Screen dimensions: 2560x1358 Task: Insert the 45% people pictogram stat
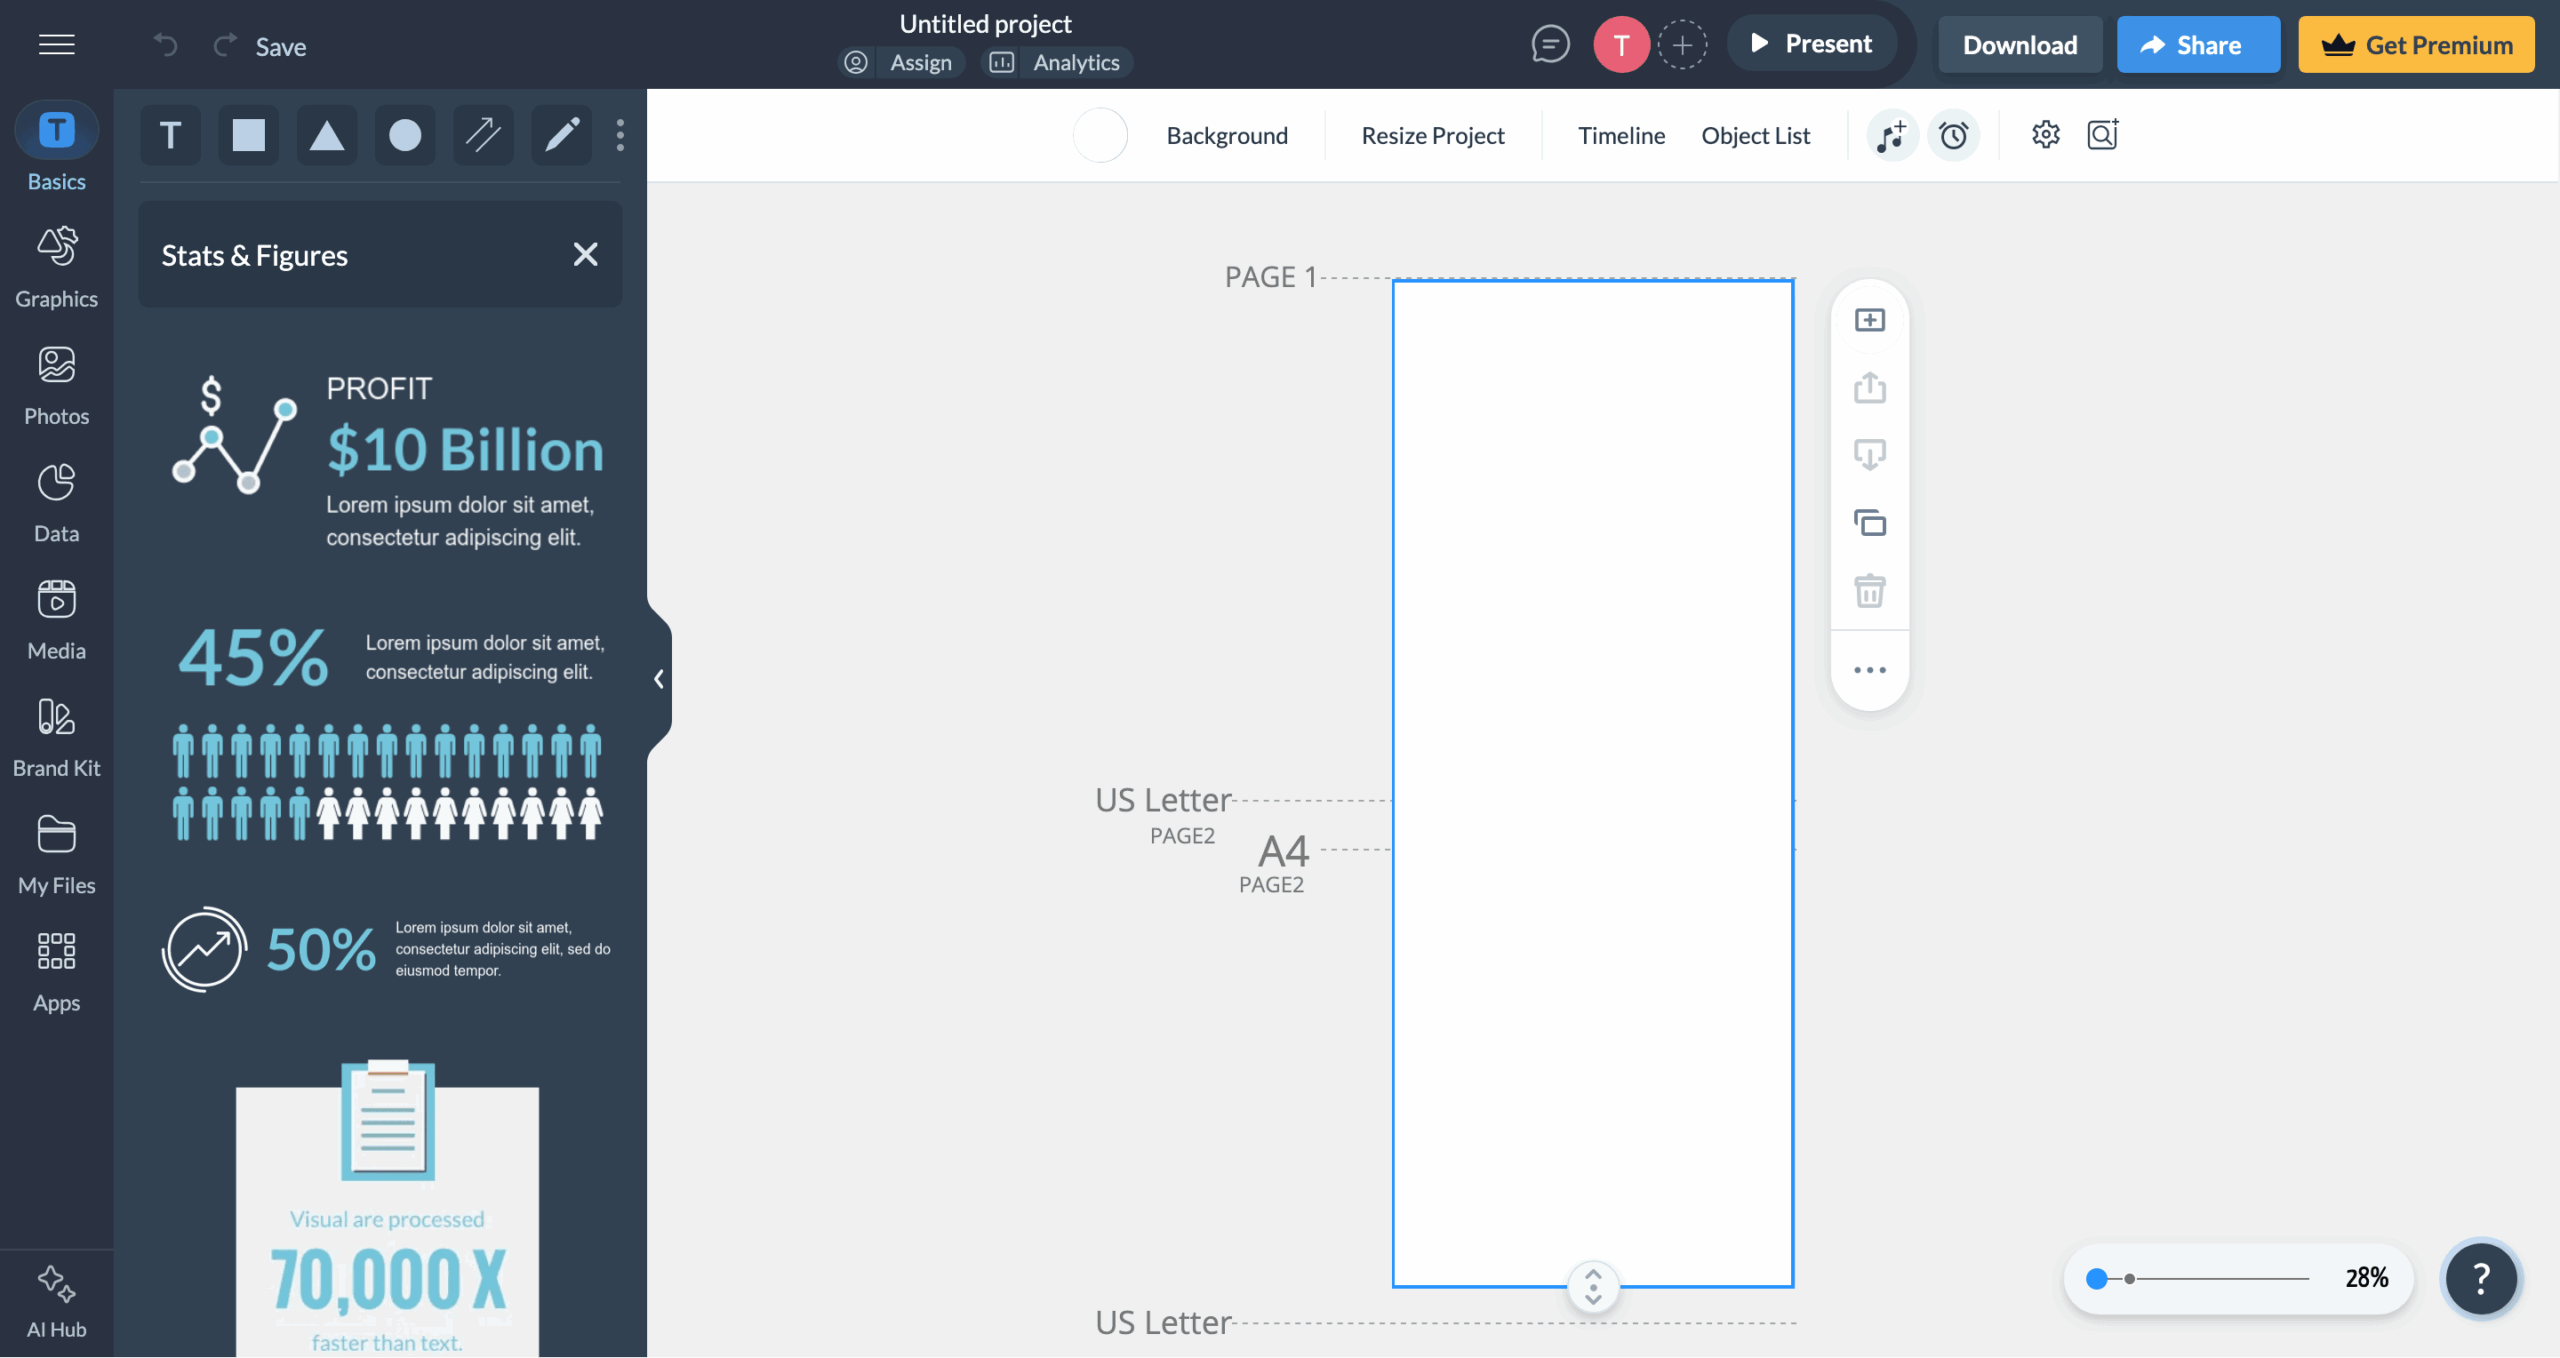[388, 731]
